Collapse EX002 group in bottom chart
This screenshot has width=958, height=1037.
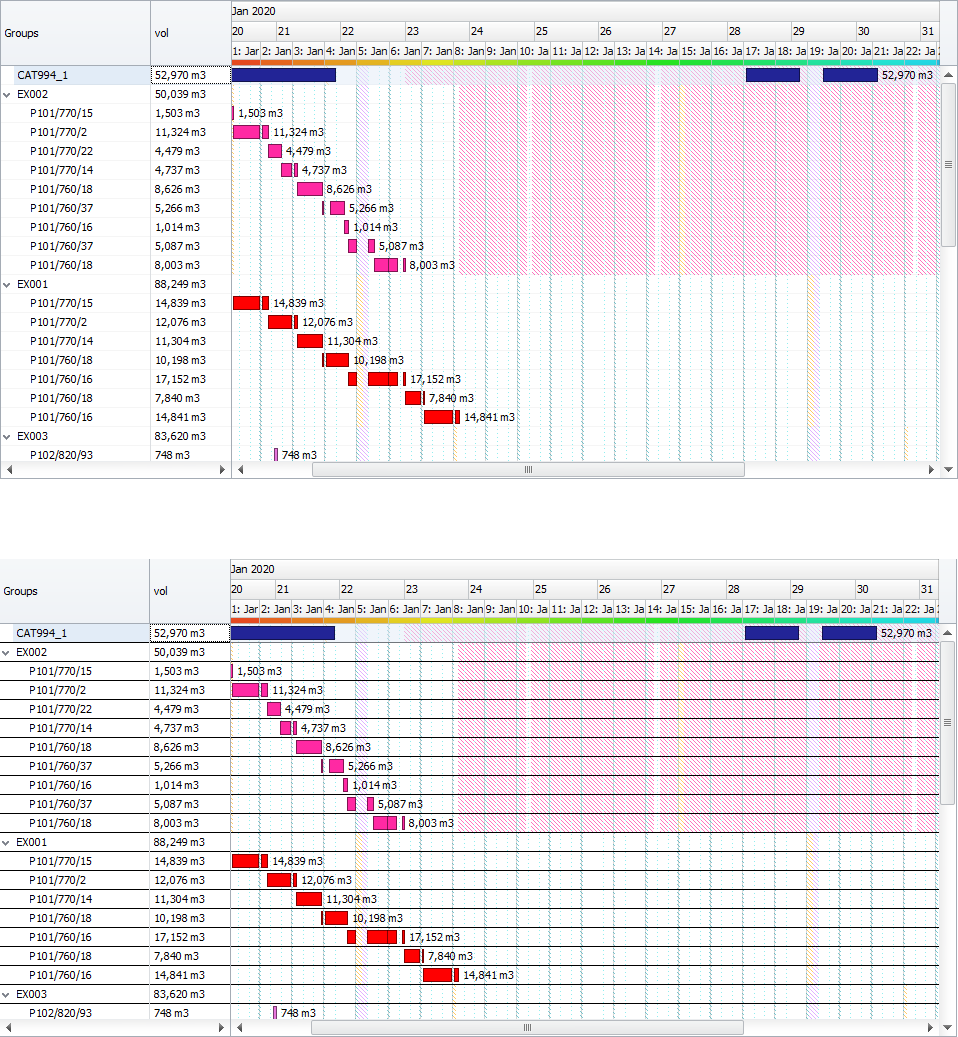click(x=6, y=653)
